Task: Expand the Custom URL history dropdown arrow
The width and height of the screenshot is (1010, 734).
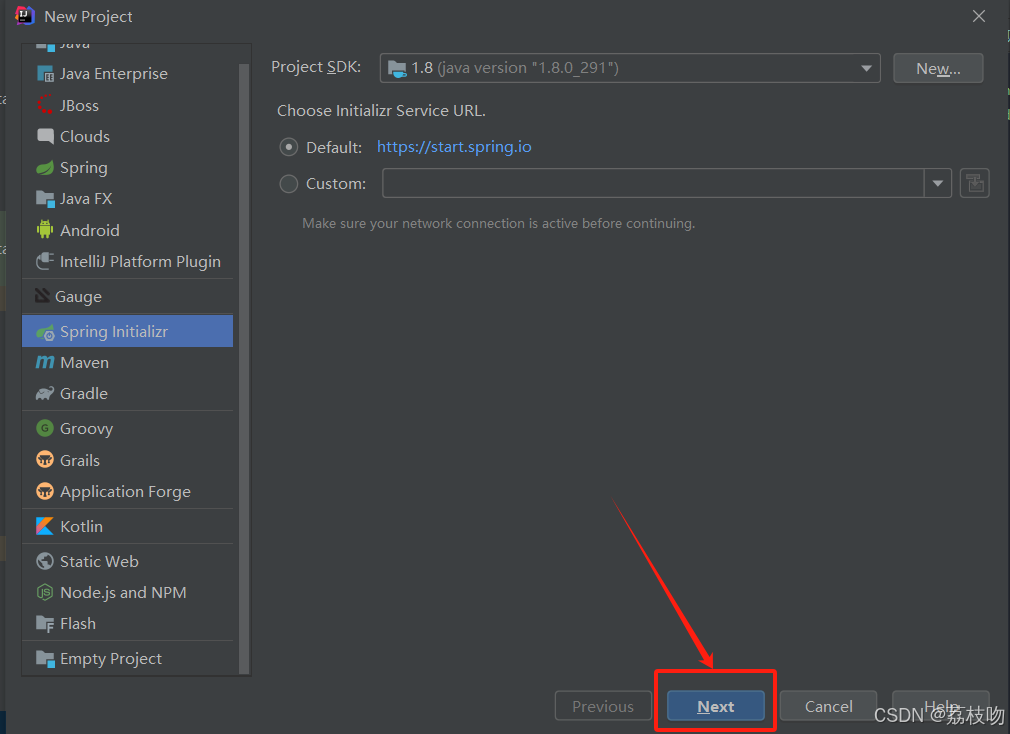Action: pyautogui.click(x=938, y=184)
